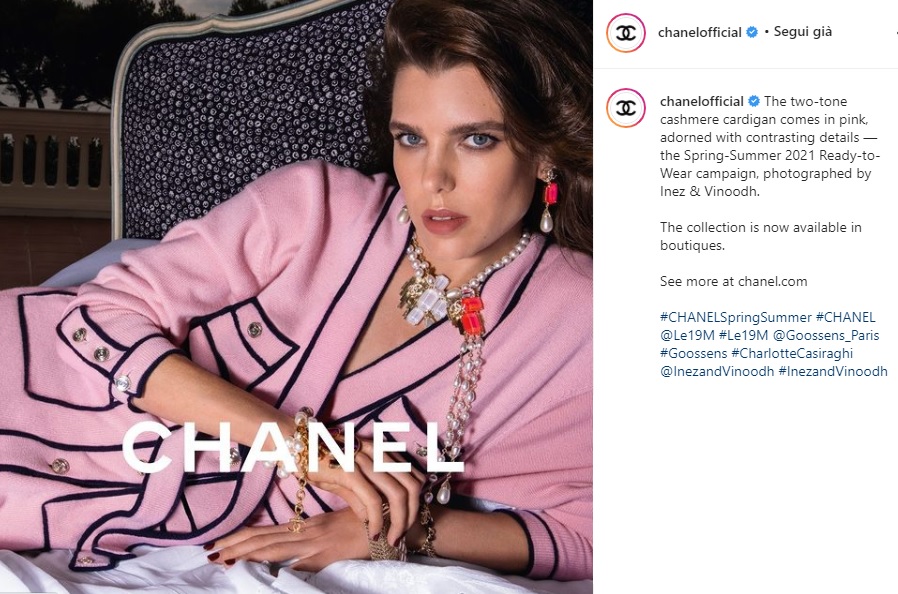This screenshot has height=594, width=898.
Task: Open the #InezandVinoodh hashtag
Action: (x=833, y=371)
